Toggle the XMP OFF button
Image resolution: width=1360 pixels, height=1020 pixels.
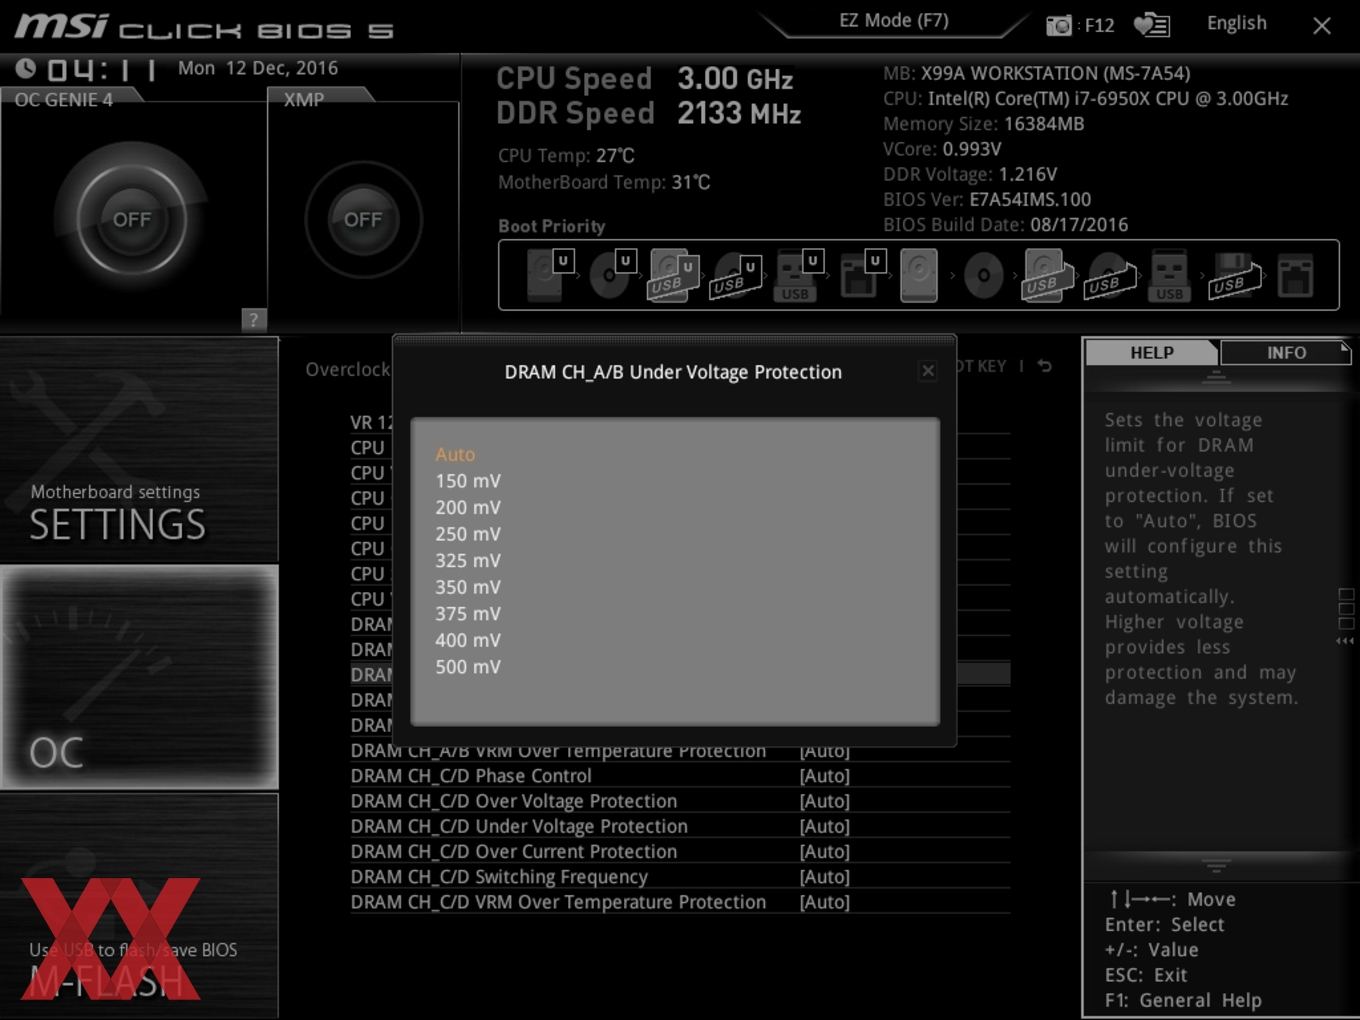[363, 219]
